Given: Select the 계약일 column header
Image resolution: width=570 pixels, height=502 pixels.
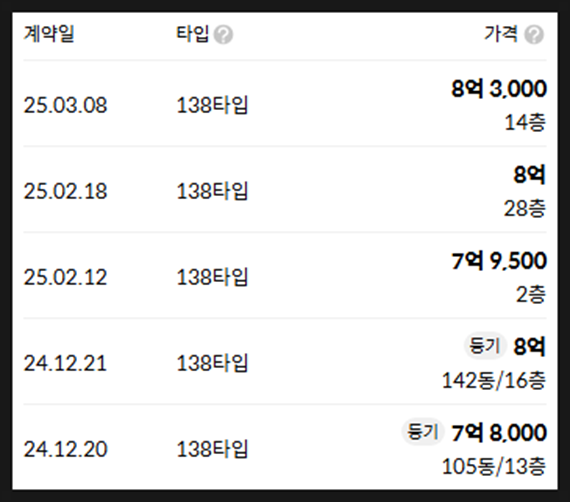Looking at the screenshot, I should [49, 34].
